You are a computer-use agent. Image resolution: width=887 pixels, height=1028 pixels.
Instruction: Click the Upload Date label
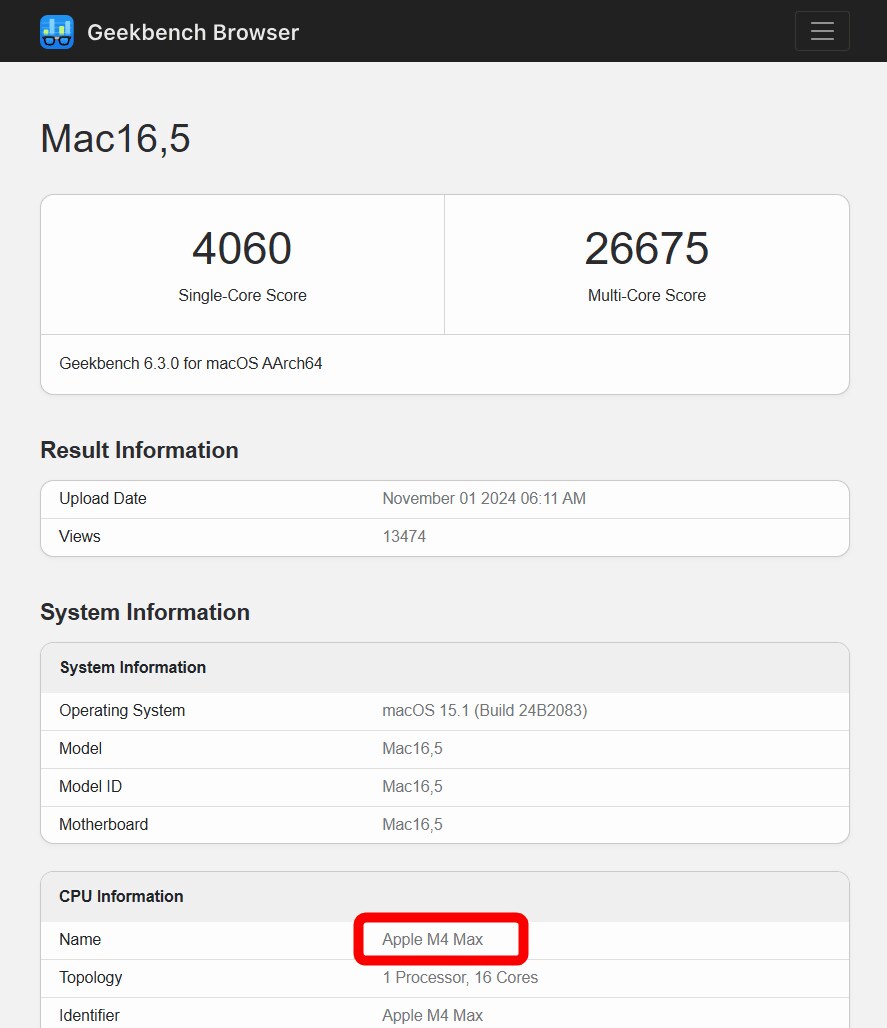(x=103, y=498)
